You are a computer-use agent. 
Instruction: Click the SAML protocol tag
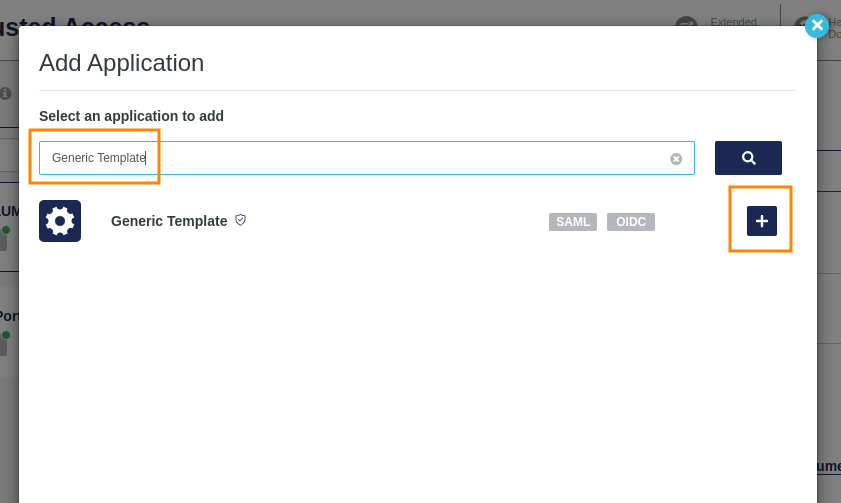[573, 222]
